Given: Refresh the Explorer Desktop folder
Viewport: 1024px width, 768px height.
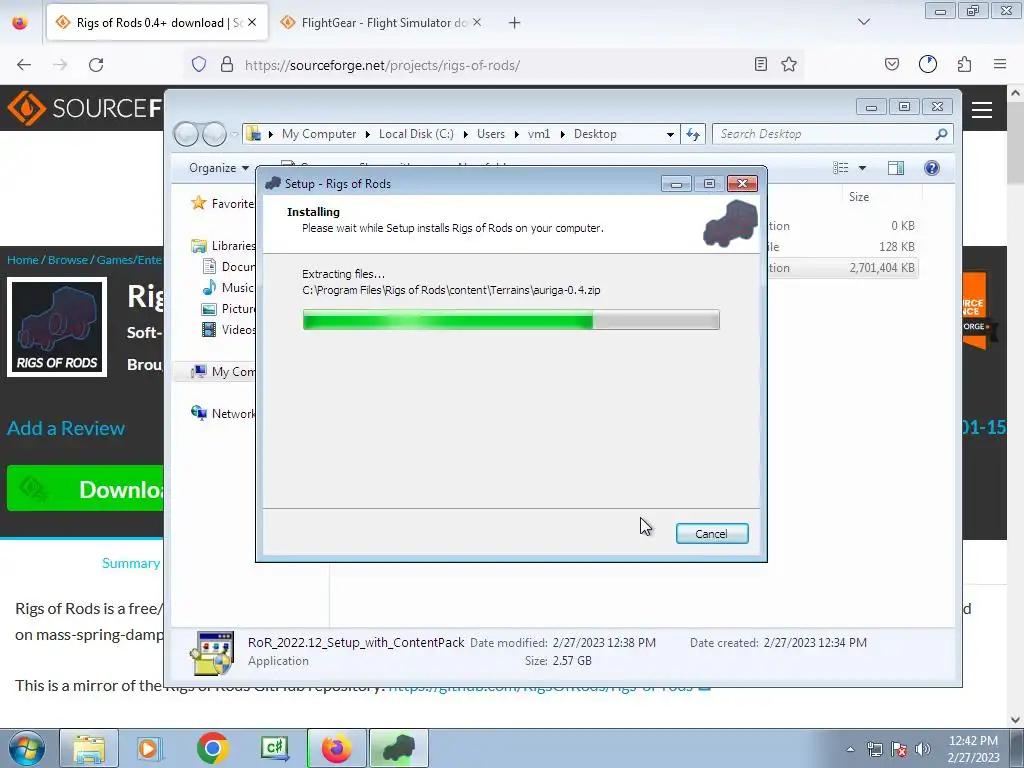Looking at the screenshot, I should tap(693, 134).
